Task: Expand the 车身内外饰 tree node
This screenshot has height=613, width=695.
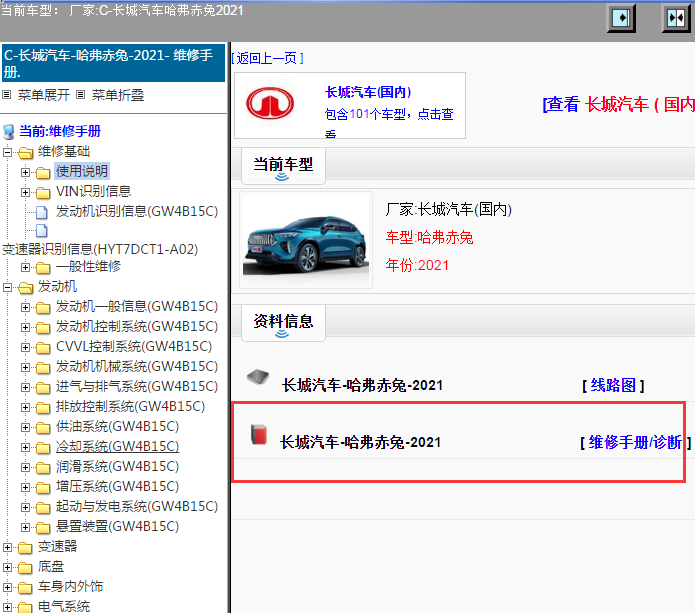Action: [7, 587]
